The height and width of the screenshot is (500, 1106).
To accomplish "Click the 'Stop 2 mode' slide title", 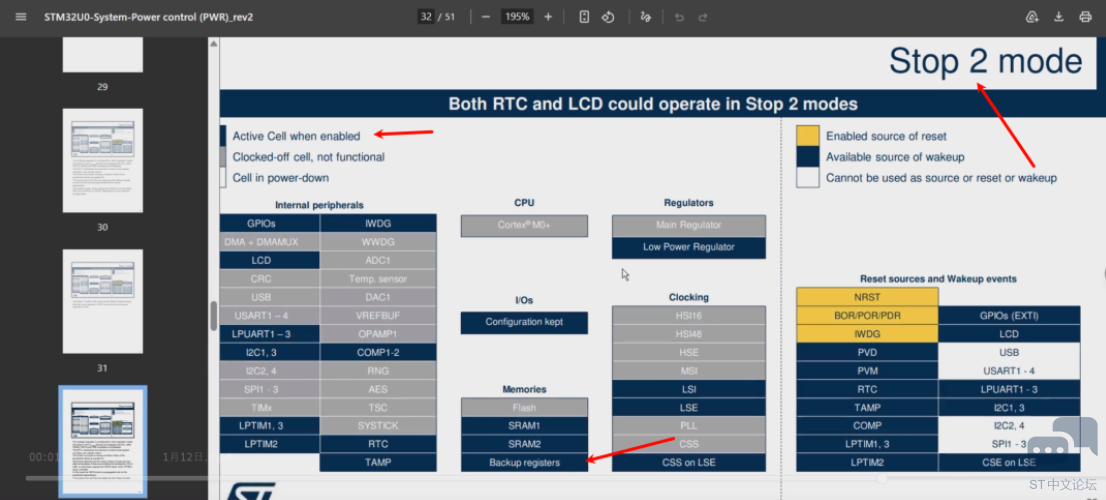I will (x=985, y=61).
